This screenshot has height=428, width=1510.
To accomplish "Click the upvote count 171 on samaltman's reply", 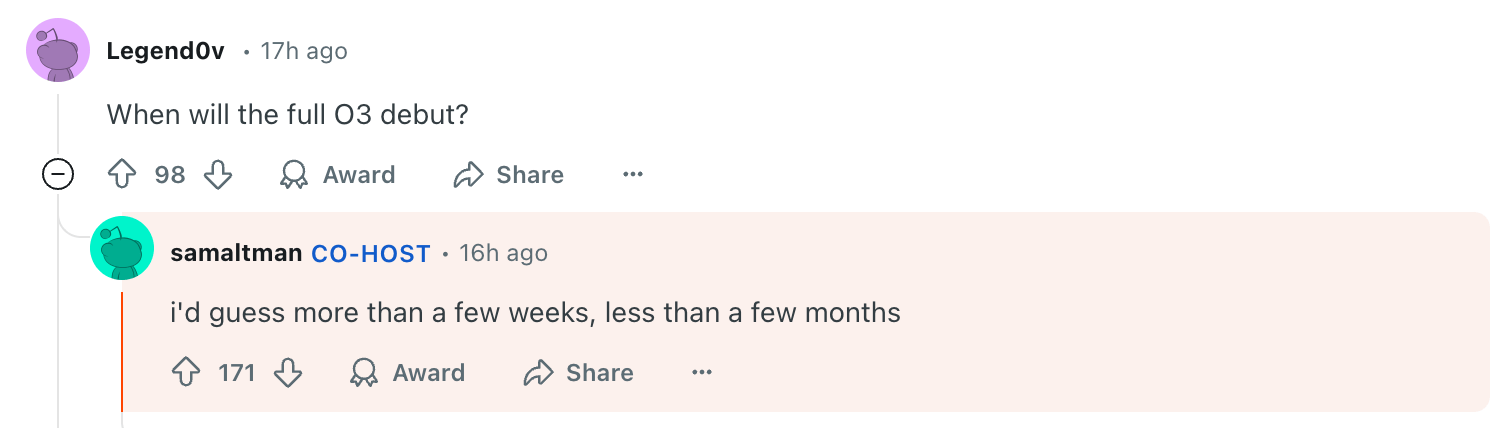I will (237, 373).
